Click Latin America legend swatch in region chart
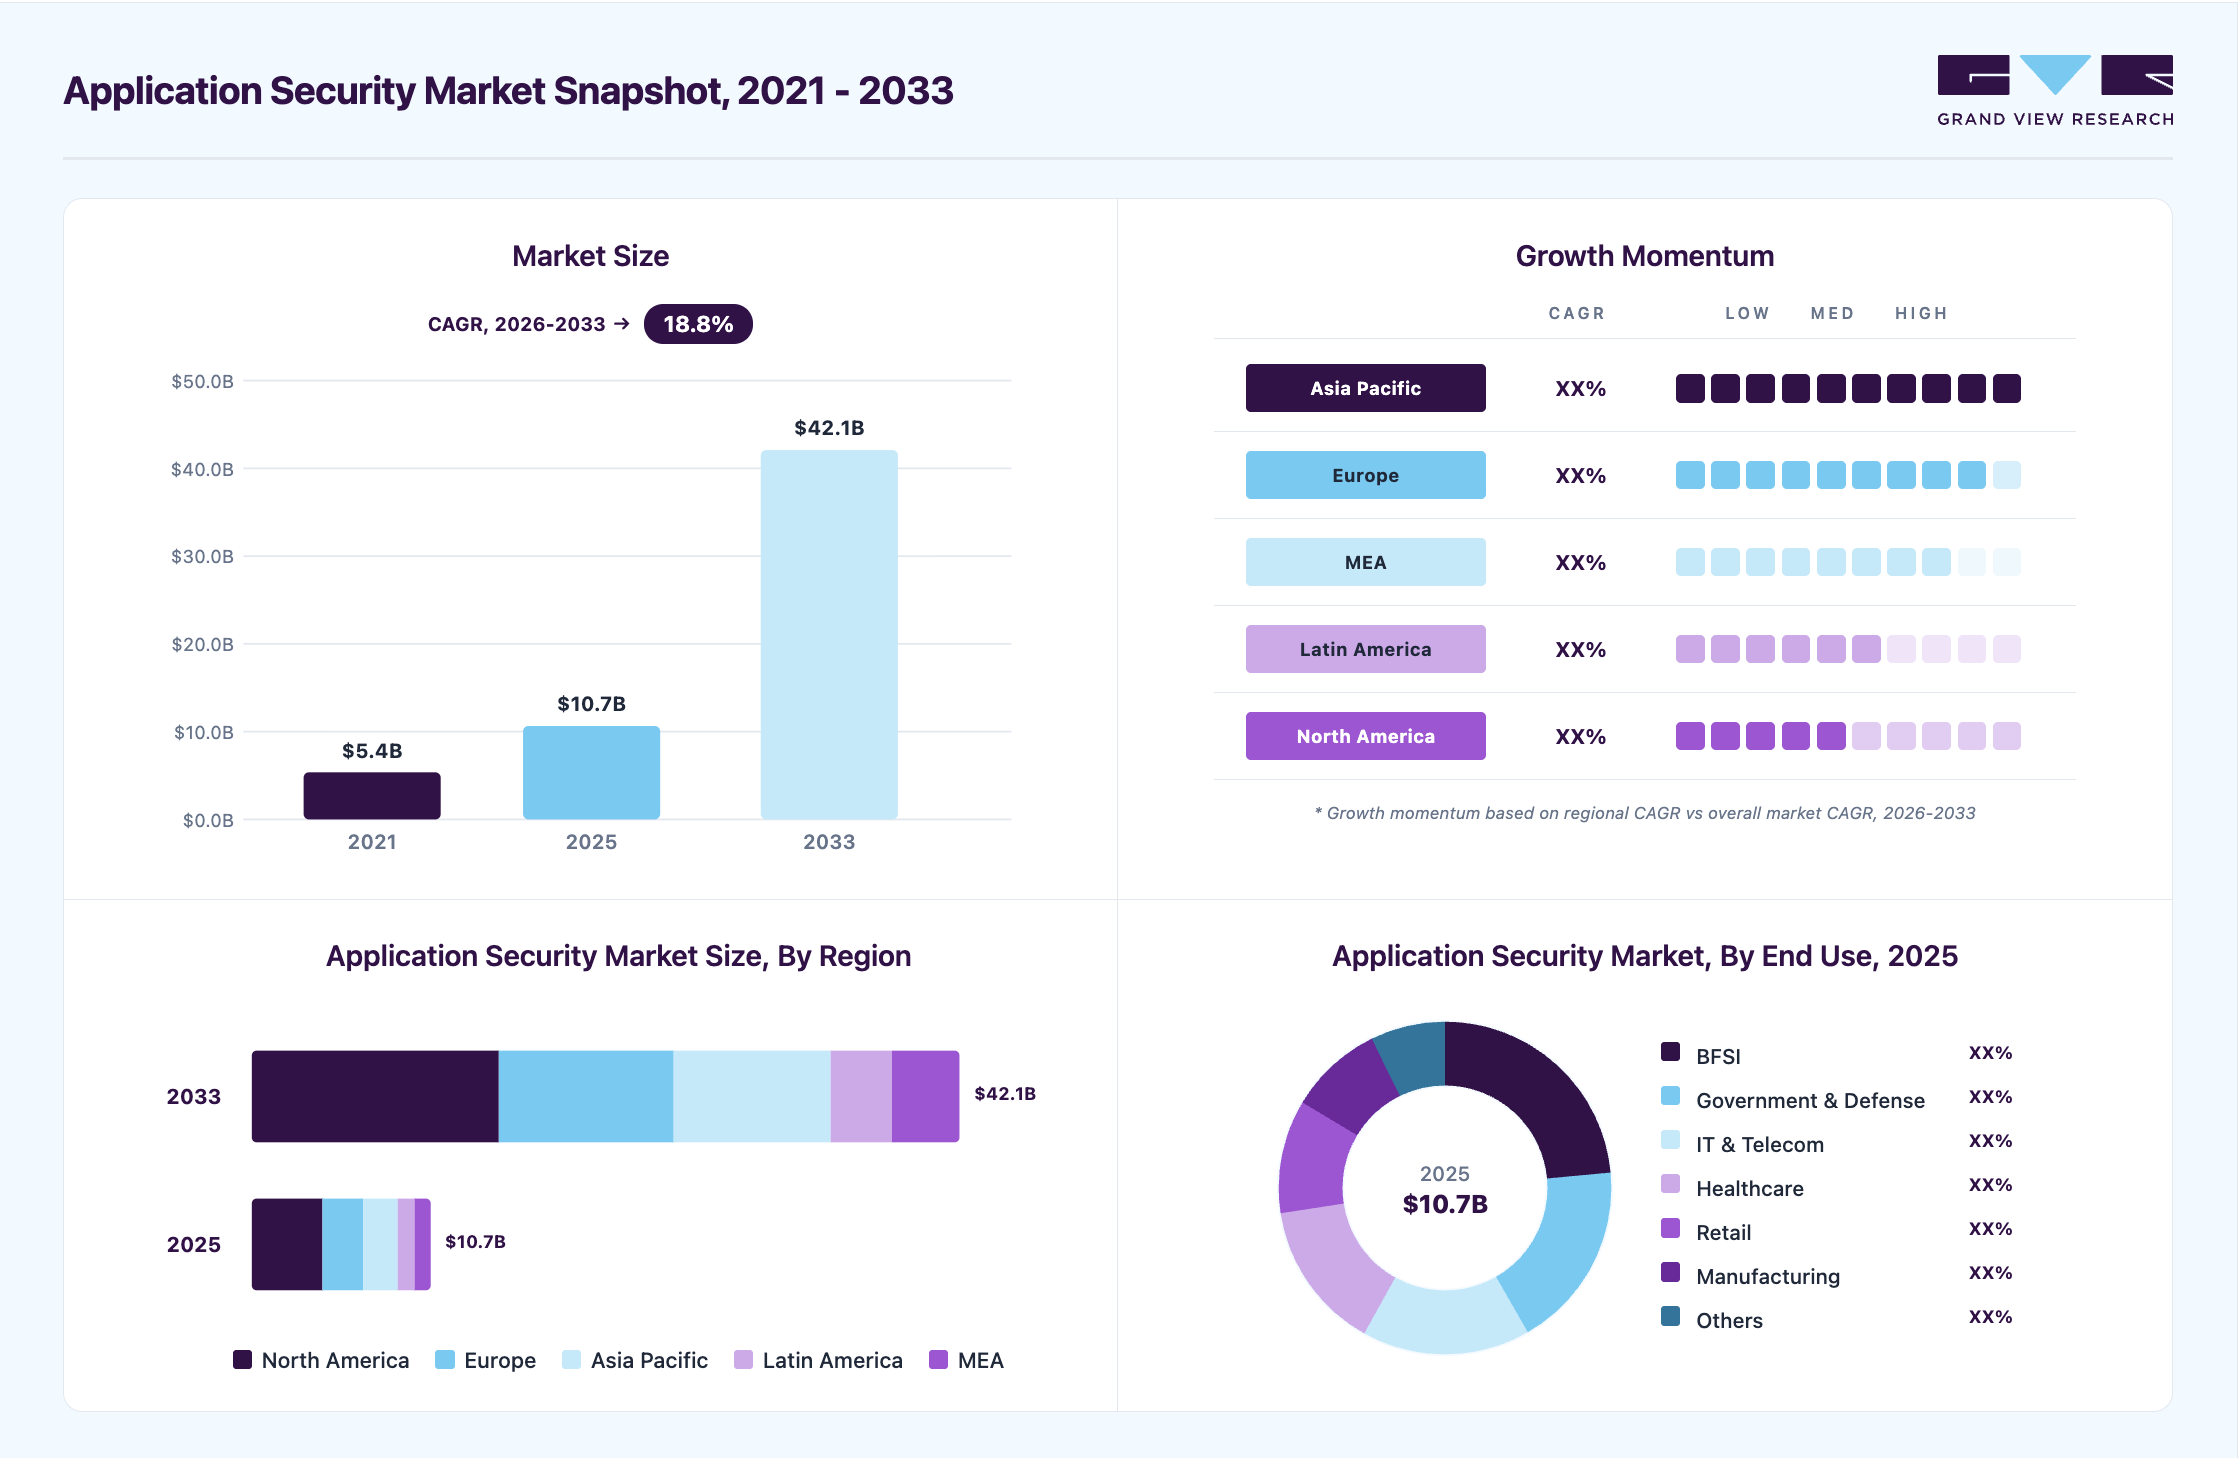This screenshot has width=2238, height=1458. [743, 1360]
